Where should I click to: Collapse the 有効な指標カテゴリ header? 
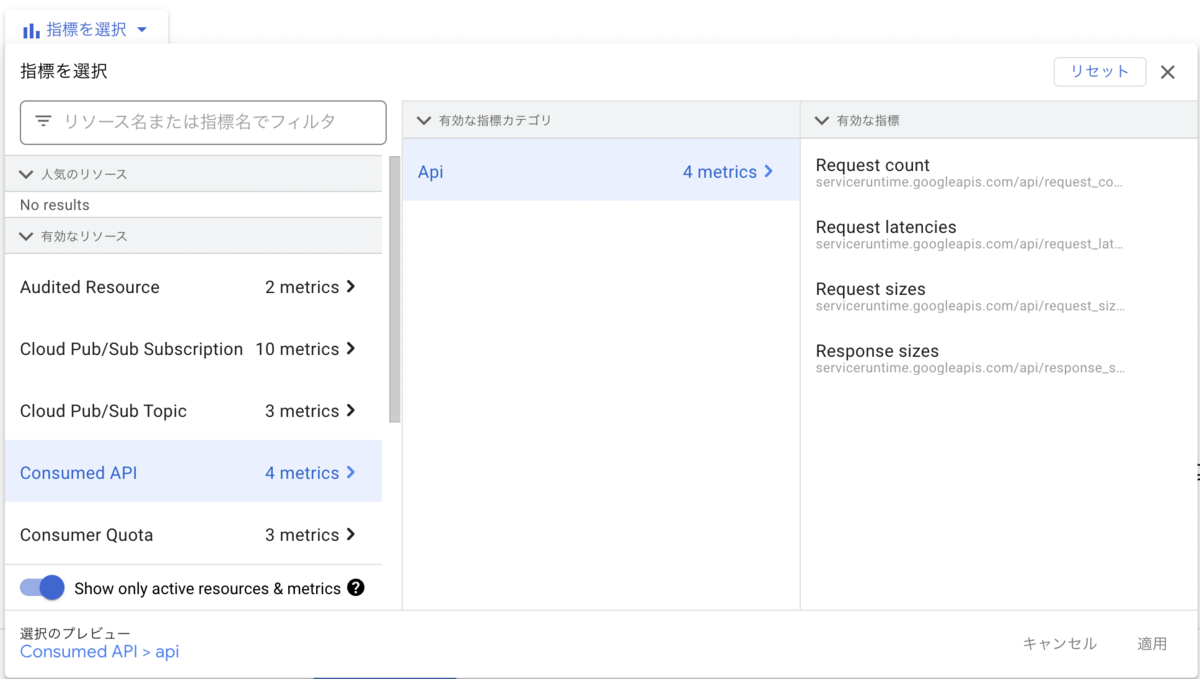click(x=423, y=119)
